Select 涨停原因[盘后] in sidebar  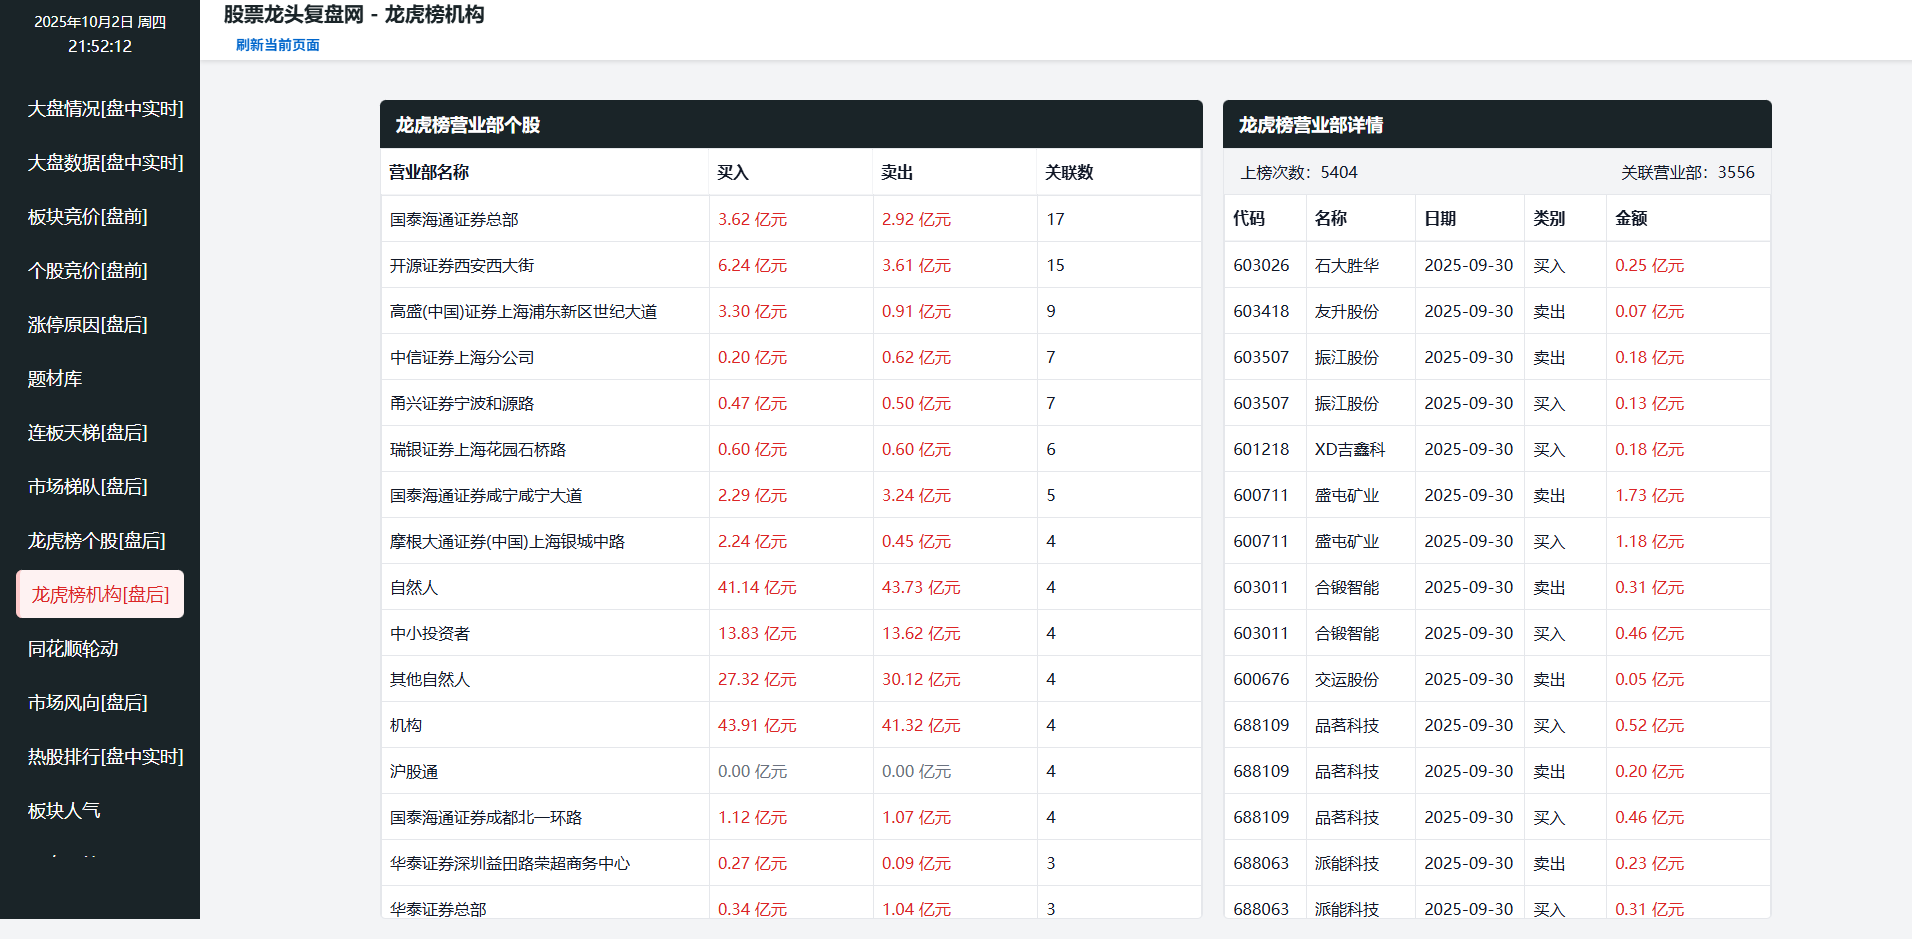click(x=88, y=324)
